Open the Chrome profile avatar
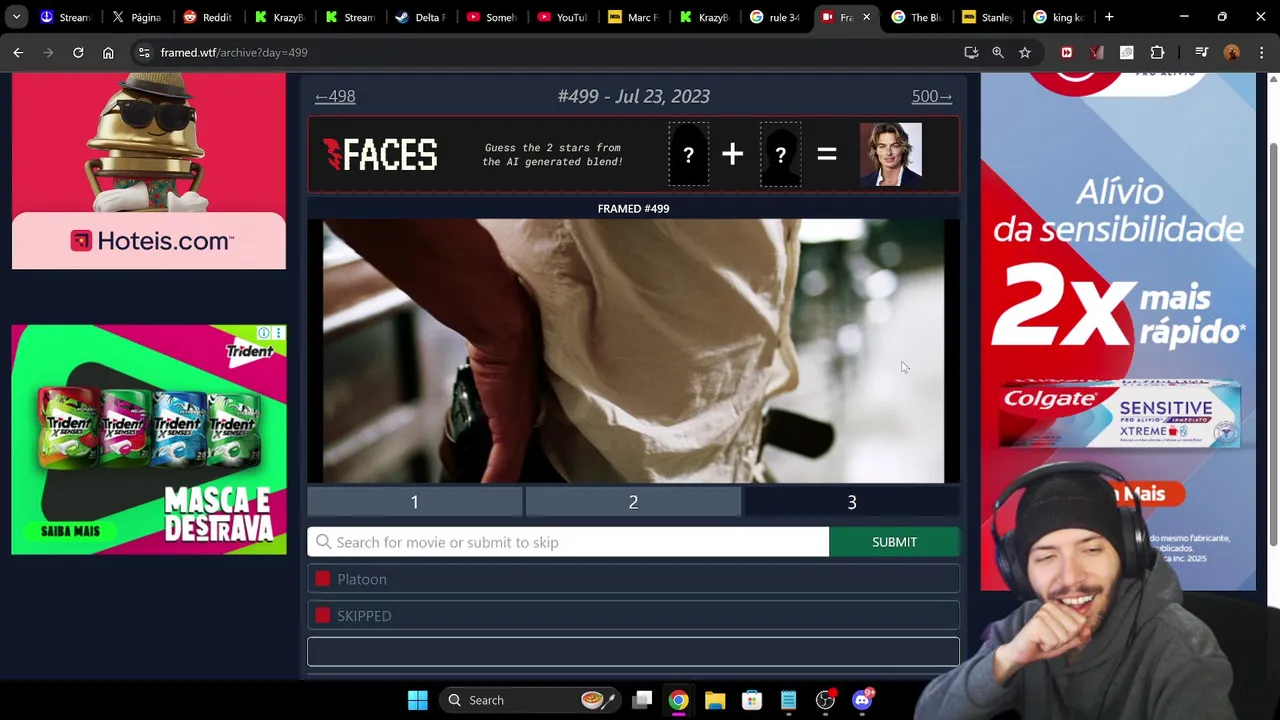 tap(1231, 52)
